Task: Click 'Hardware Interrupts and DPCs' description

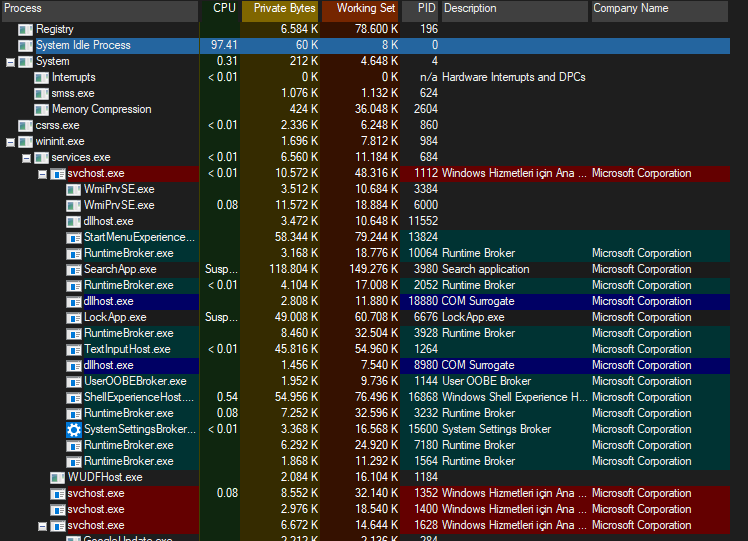Action: (x=514, y=77)
